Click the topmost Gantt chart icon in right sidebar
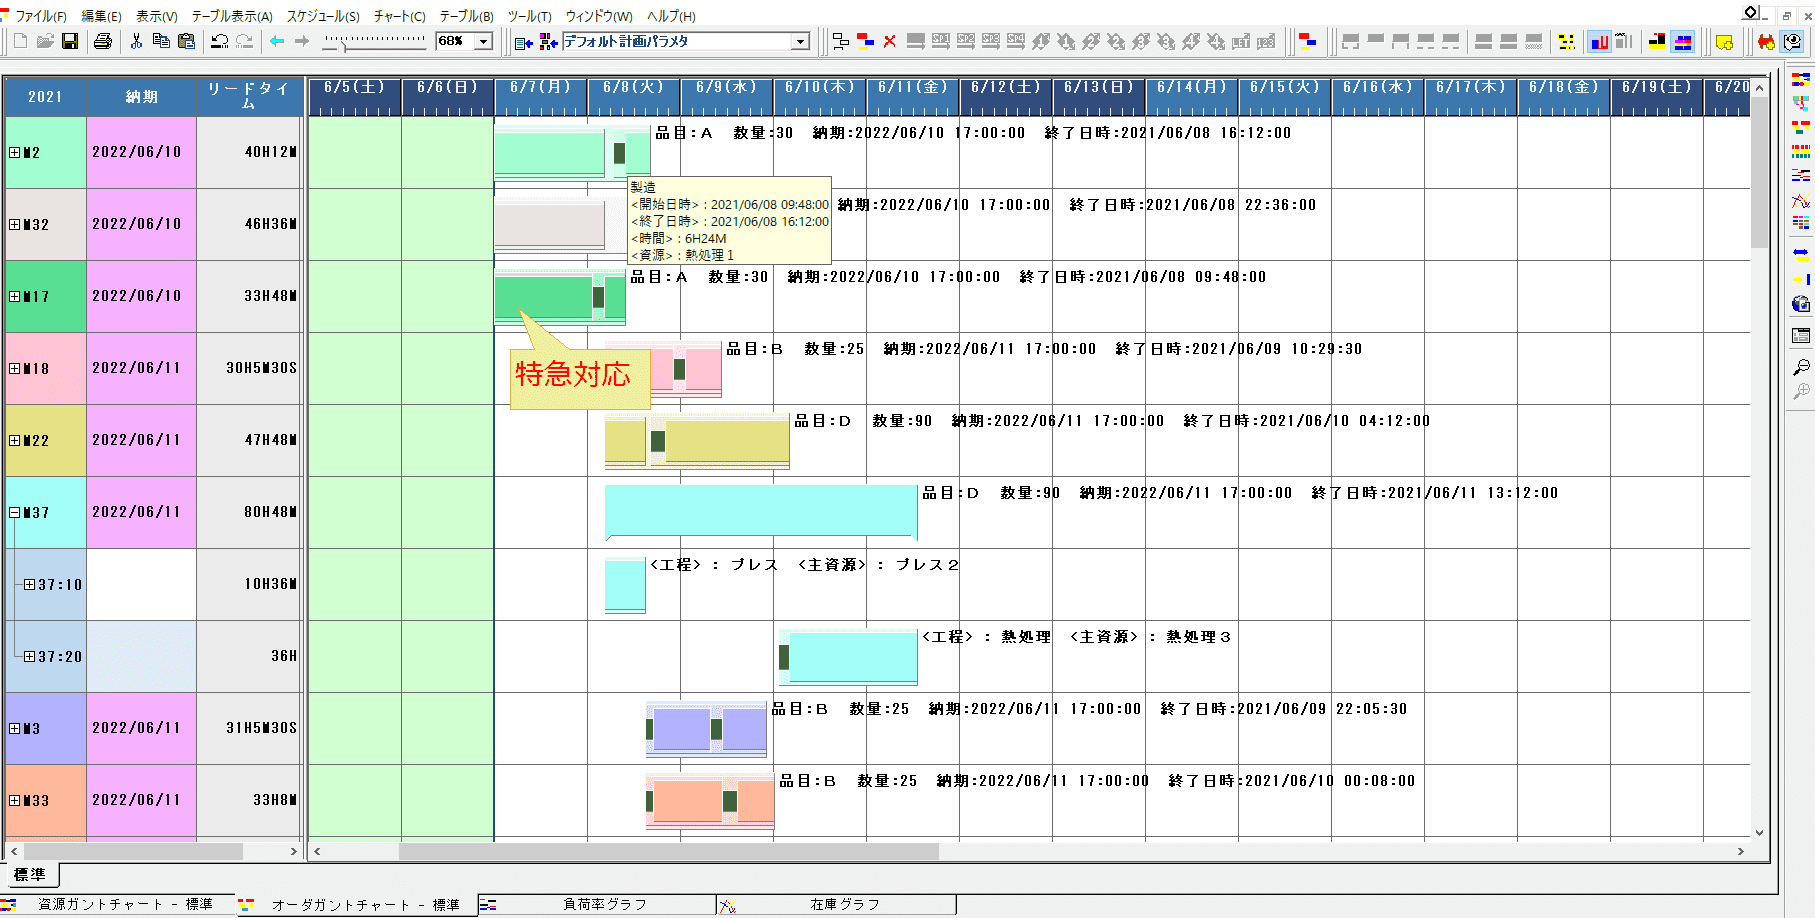 coord(1801,78)
